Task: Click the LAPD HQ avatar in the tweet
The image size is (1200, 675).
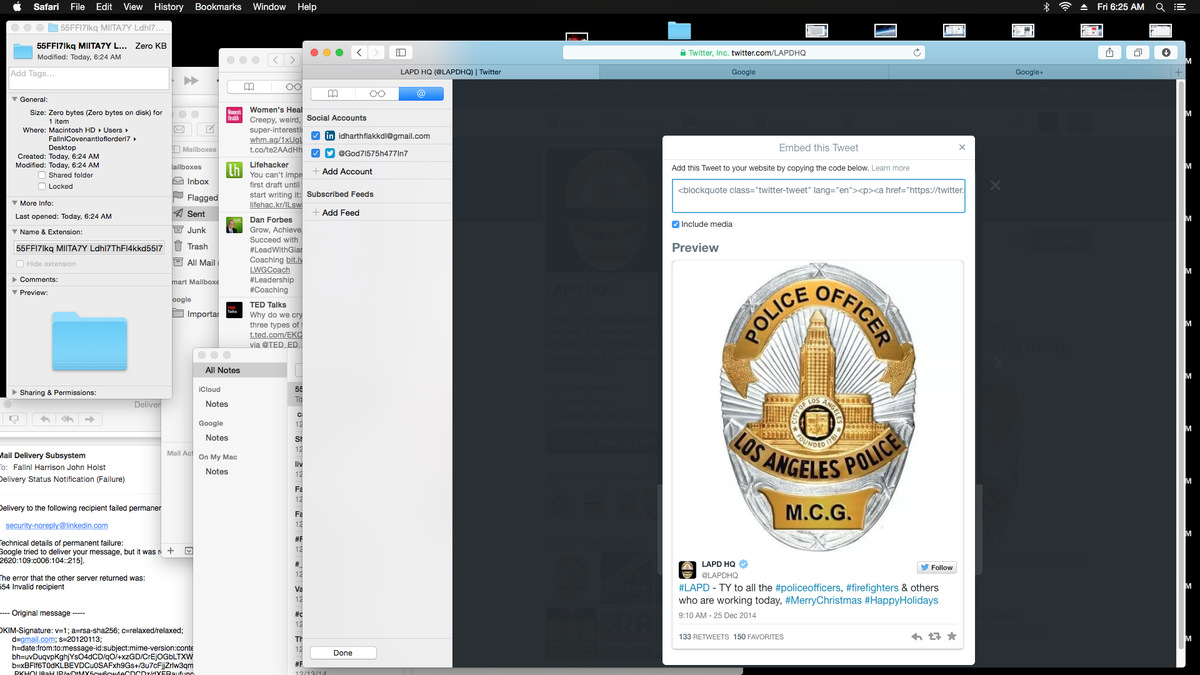Action: click(x=687, y=570)
